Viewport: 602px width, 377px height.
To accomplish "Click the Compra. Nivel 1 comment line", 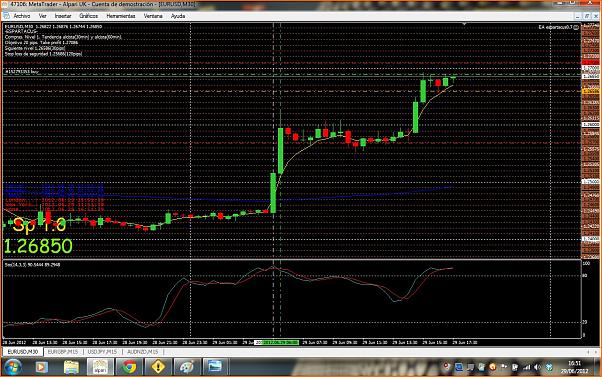I will click(63, 37).
